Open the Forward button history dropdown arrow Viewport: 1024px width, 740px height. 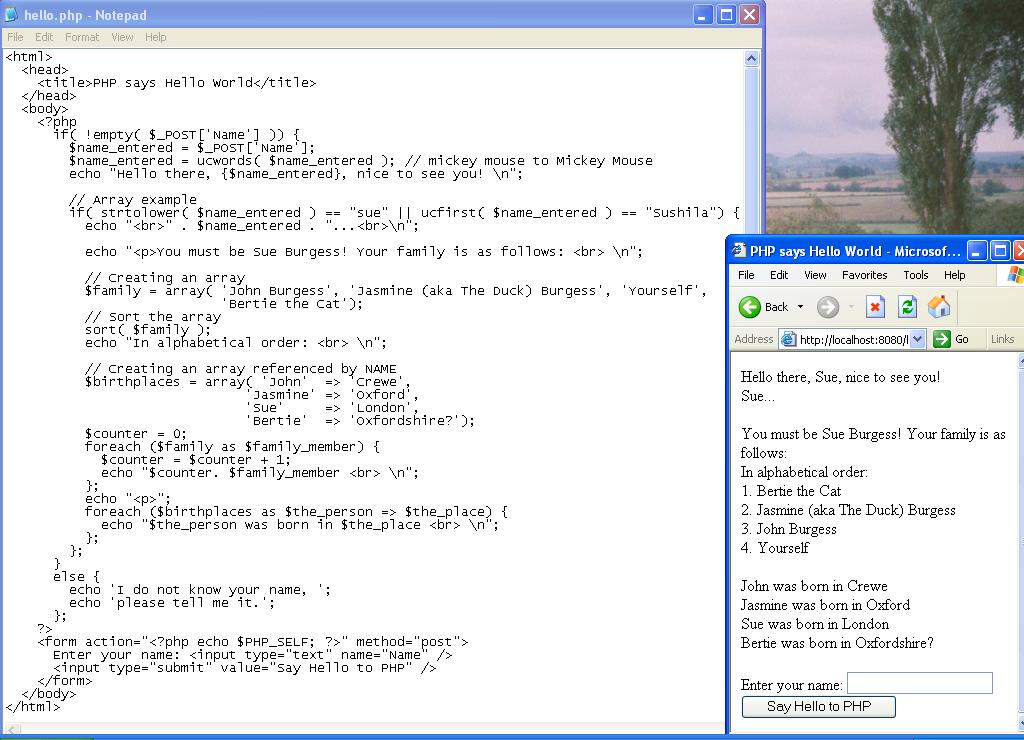851,307
